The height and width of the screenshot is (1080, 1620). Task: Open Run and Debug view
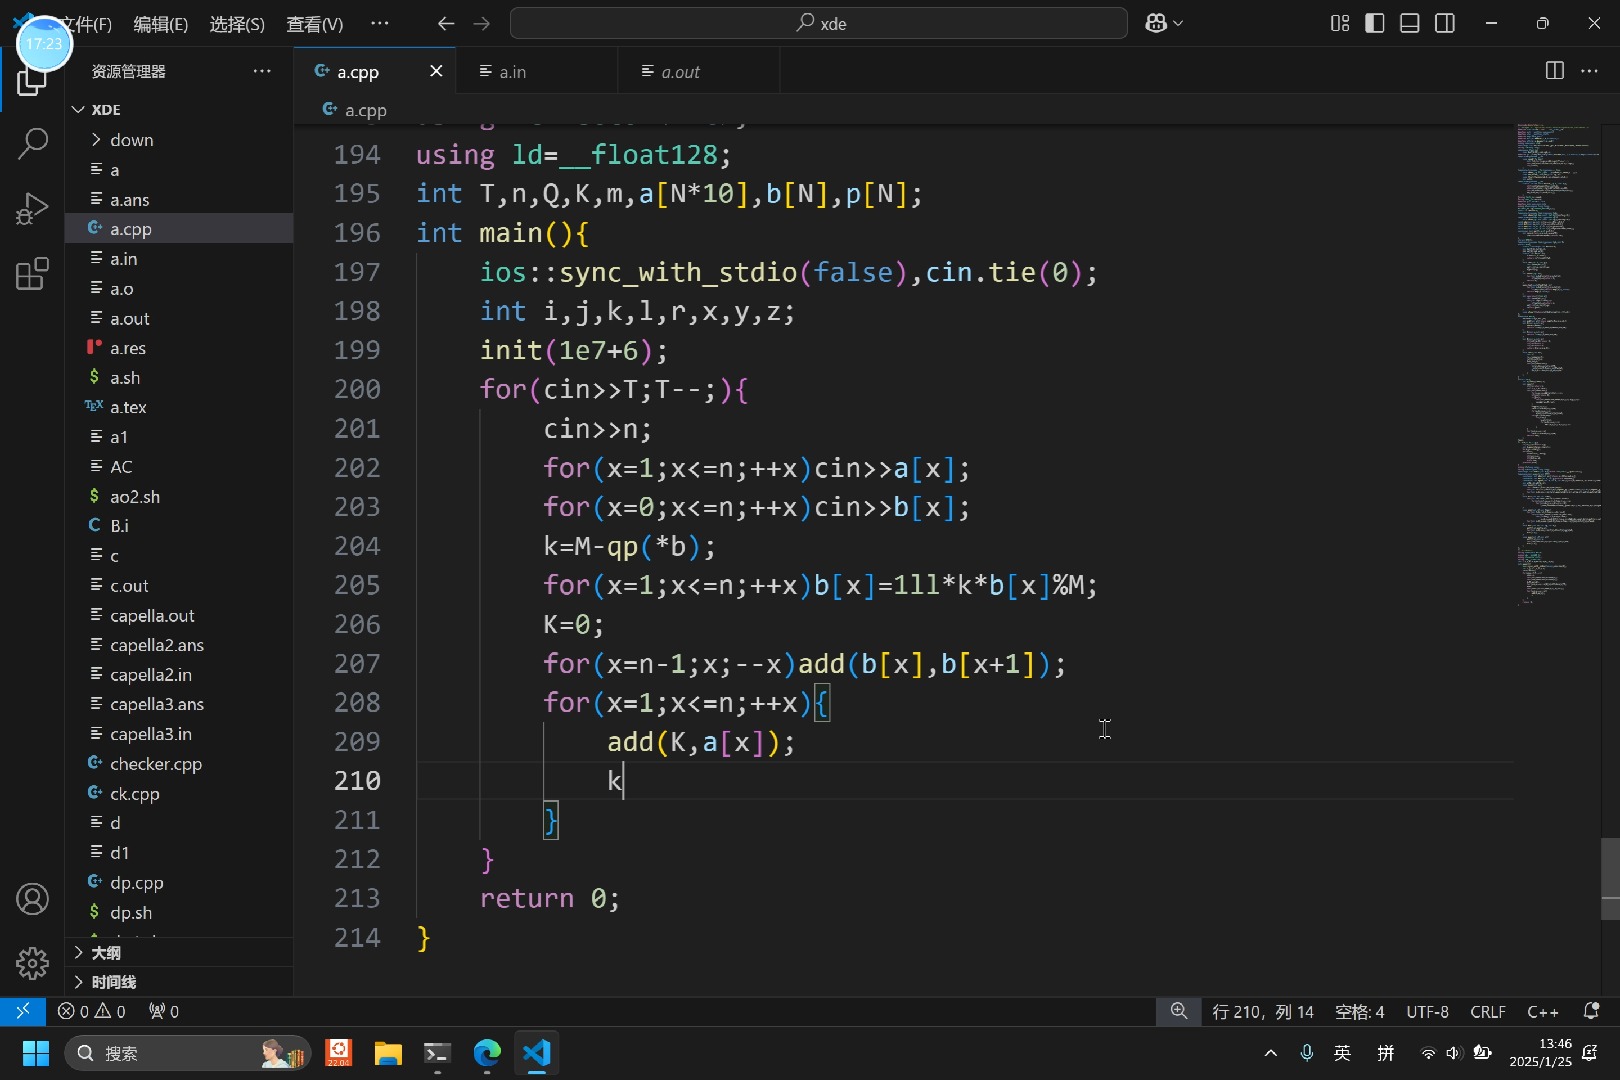point(32,209)
